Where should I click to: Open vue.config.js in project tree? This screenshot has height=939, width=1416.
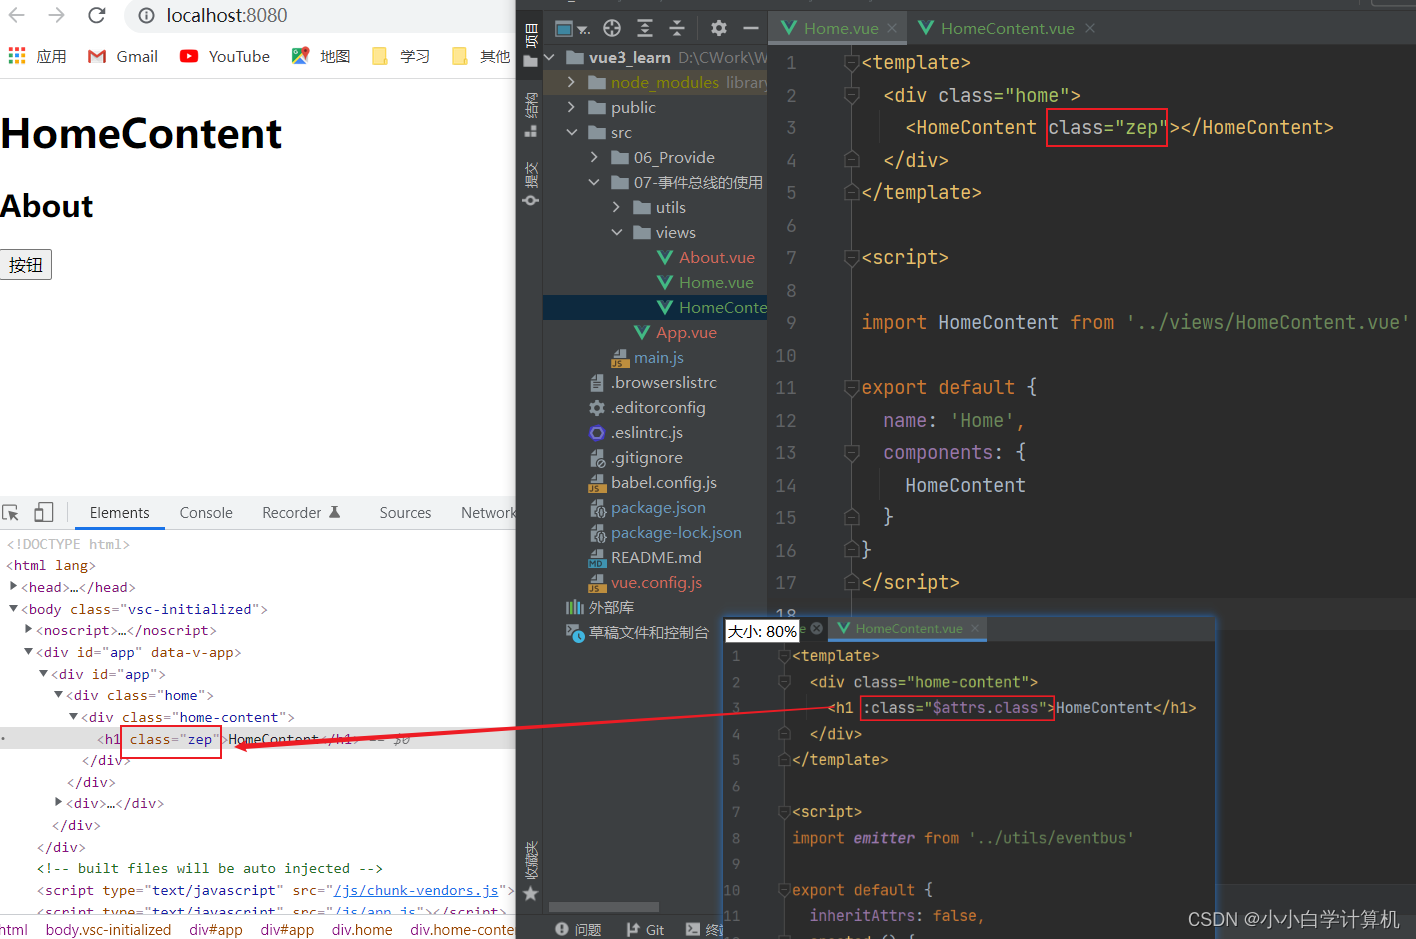[x=645, y=582]
